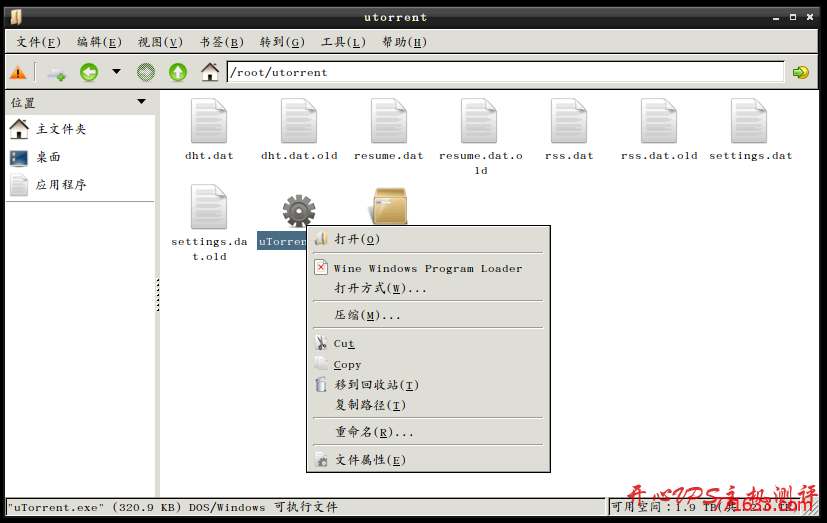The height and width of the screenshot is (523, 827).
Task: Open the 帮助(H) menu
Action: [x=405, y=42]
